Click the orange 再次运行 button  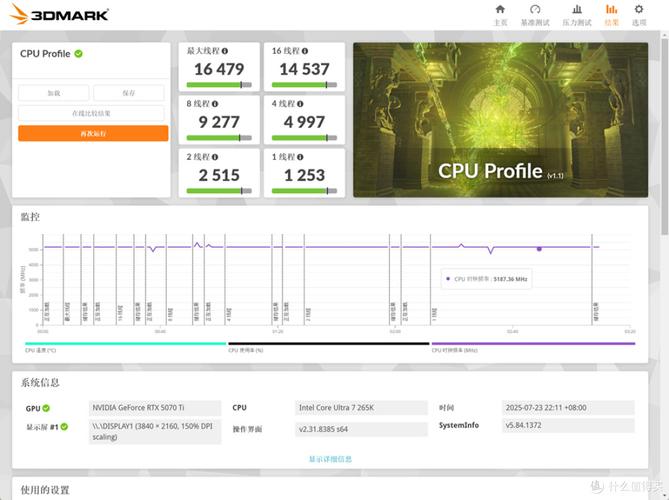coord(93,133)
